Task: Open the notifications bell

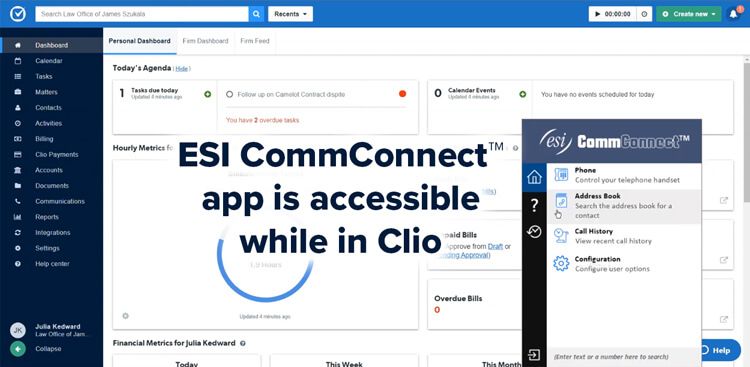Action: (x=733, y=14)
